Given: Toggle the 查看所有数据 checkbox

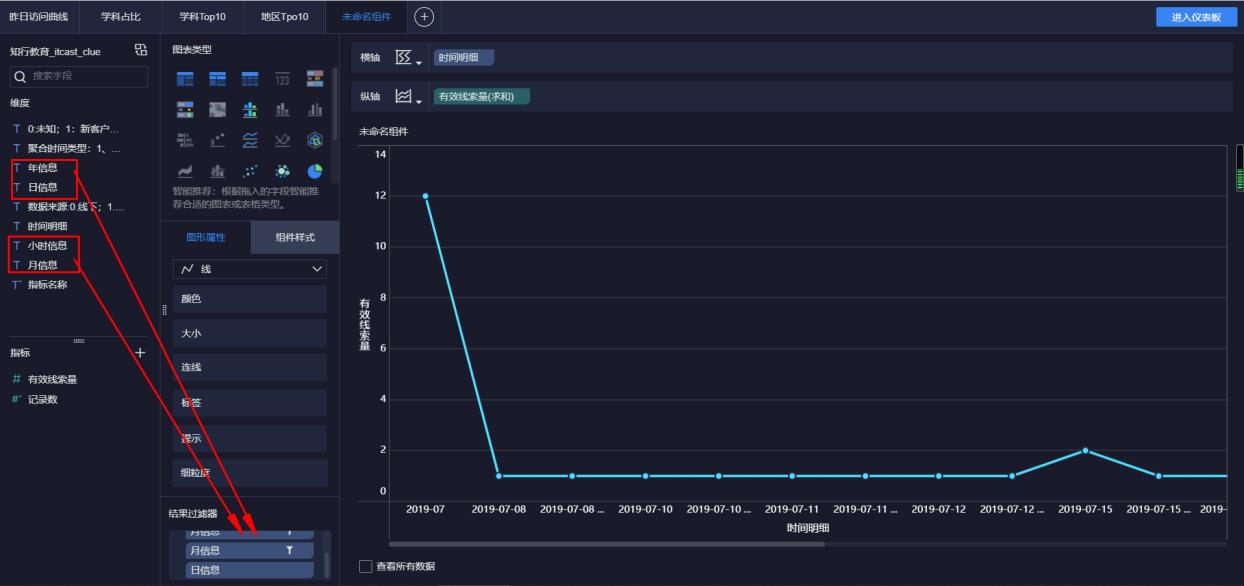Looking at the screenshot, I should (365, 567).
